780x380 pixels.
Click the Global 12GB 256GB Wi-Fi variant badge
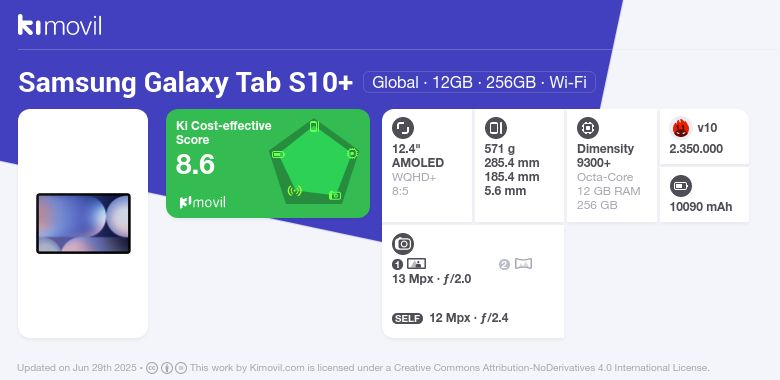480,82
